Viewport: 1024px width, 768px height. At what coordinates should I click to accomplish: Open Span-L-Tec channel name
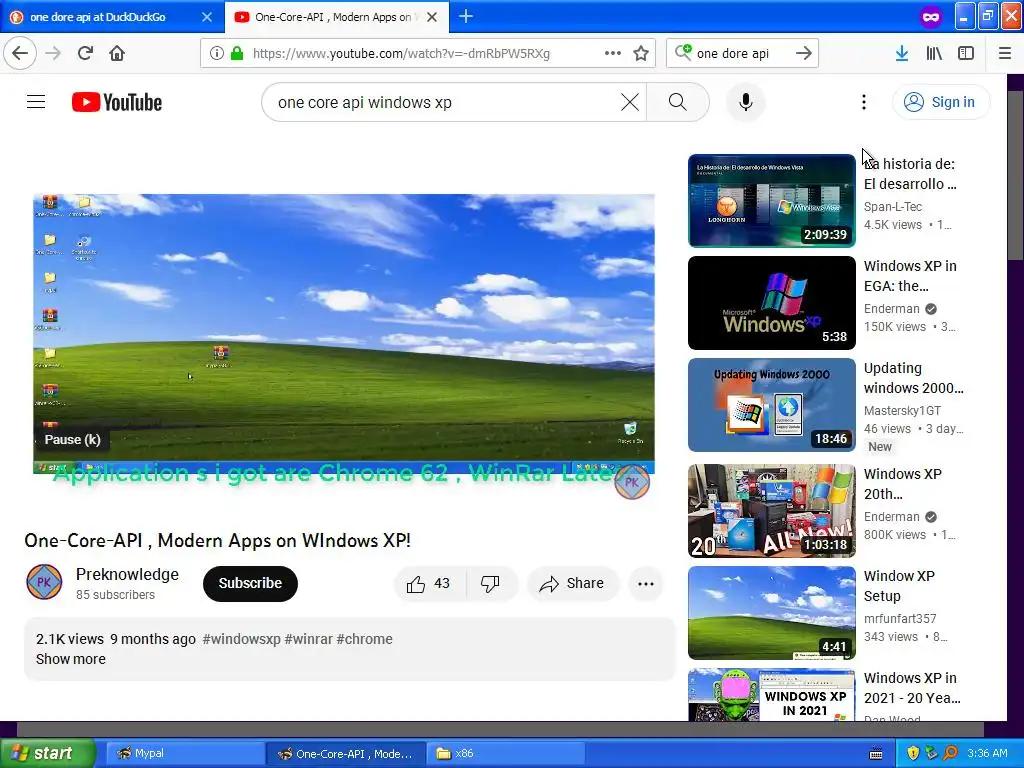(x=893, y=206)
